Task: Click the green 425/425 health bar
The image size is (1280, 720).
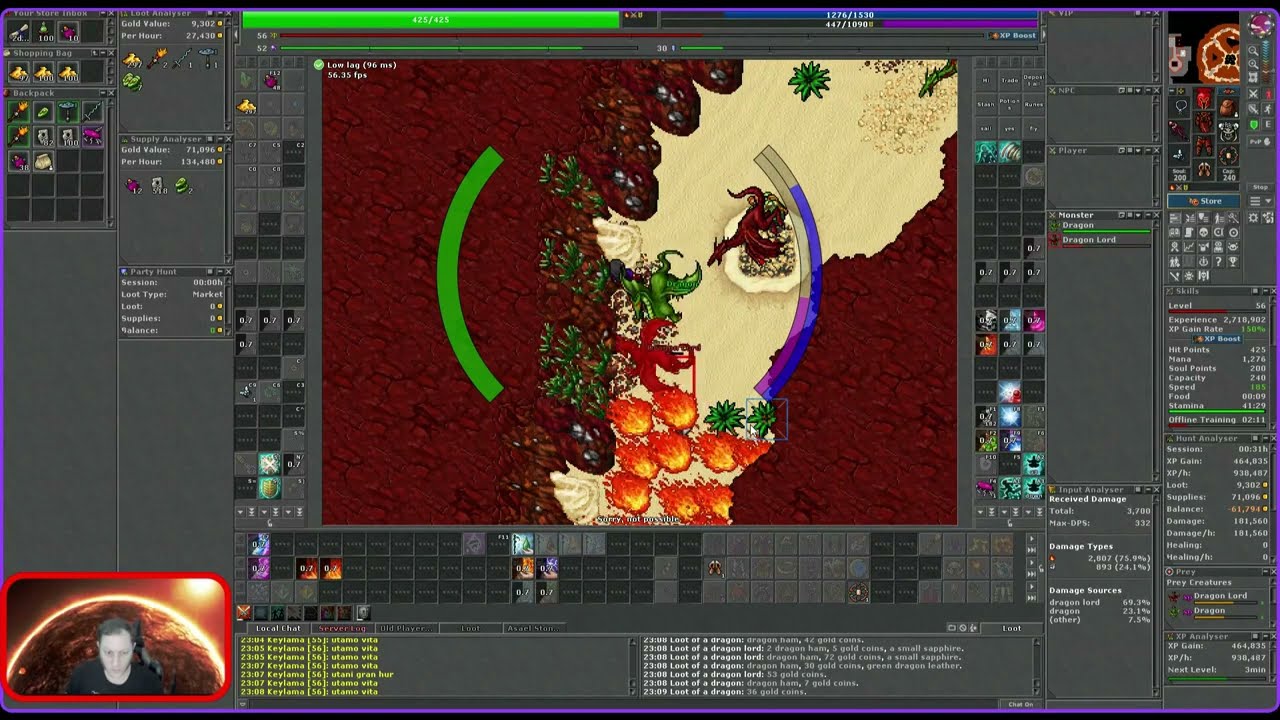Action: pos(431,20)
